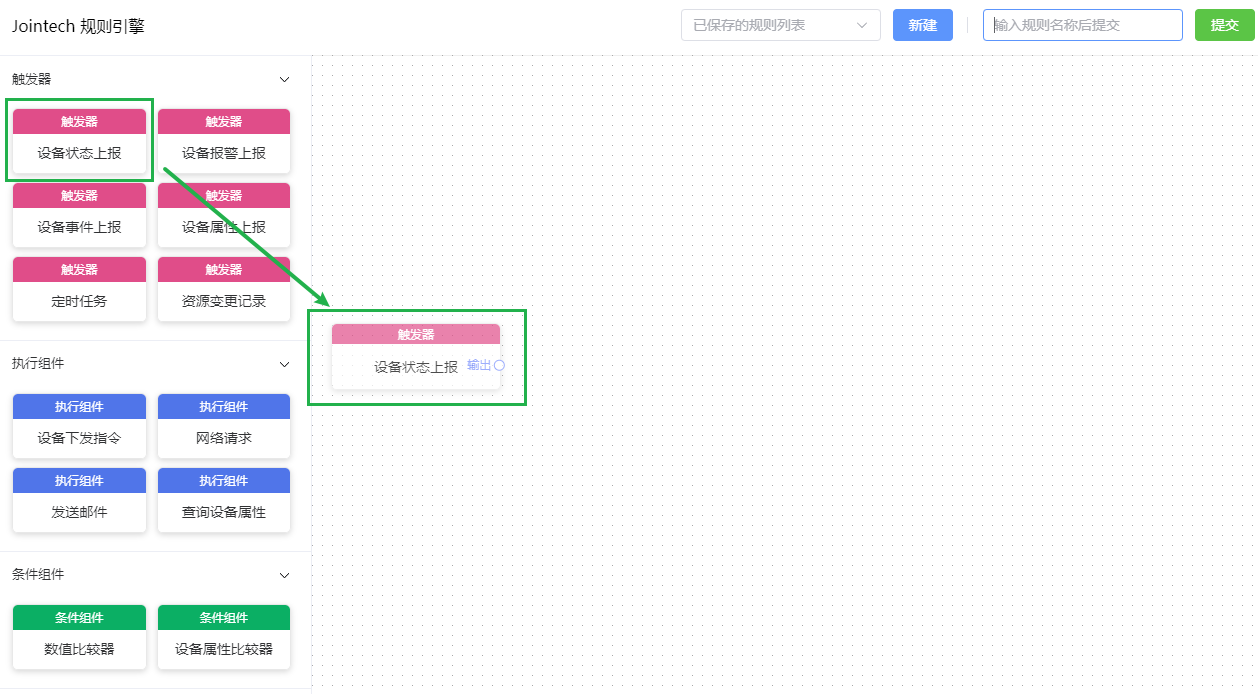Click the 输出 port circle on canvas node
Image resolution: width=1258 pixels, height=694 pixels.
click(499, 365)
